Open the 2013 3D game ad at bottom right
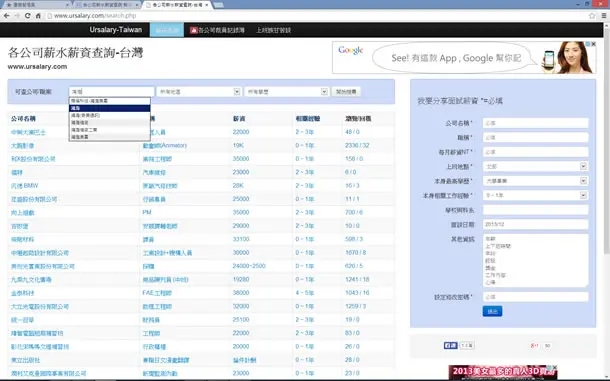Image resolution: width=610 pixels, height=381 pixels. 503,372
